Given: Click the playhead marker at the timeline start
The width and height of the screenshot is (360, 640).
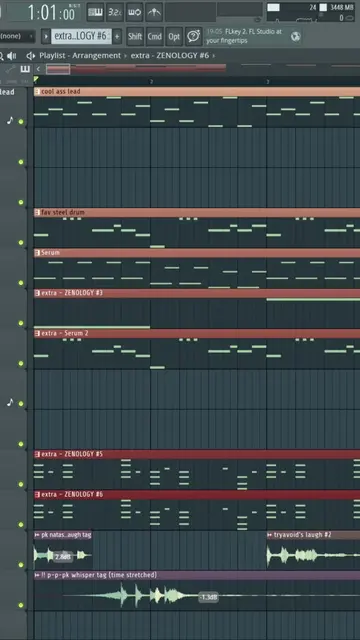Looking at the screenshot, I should 36,80.
